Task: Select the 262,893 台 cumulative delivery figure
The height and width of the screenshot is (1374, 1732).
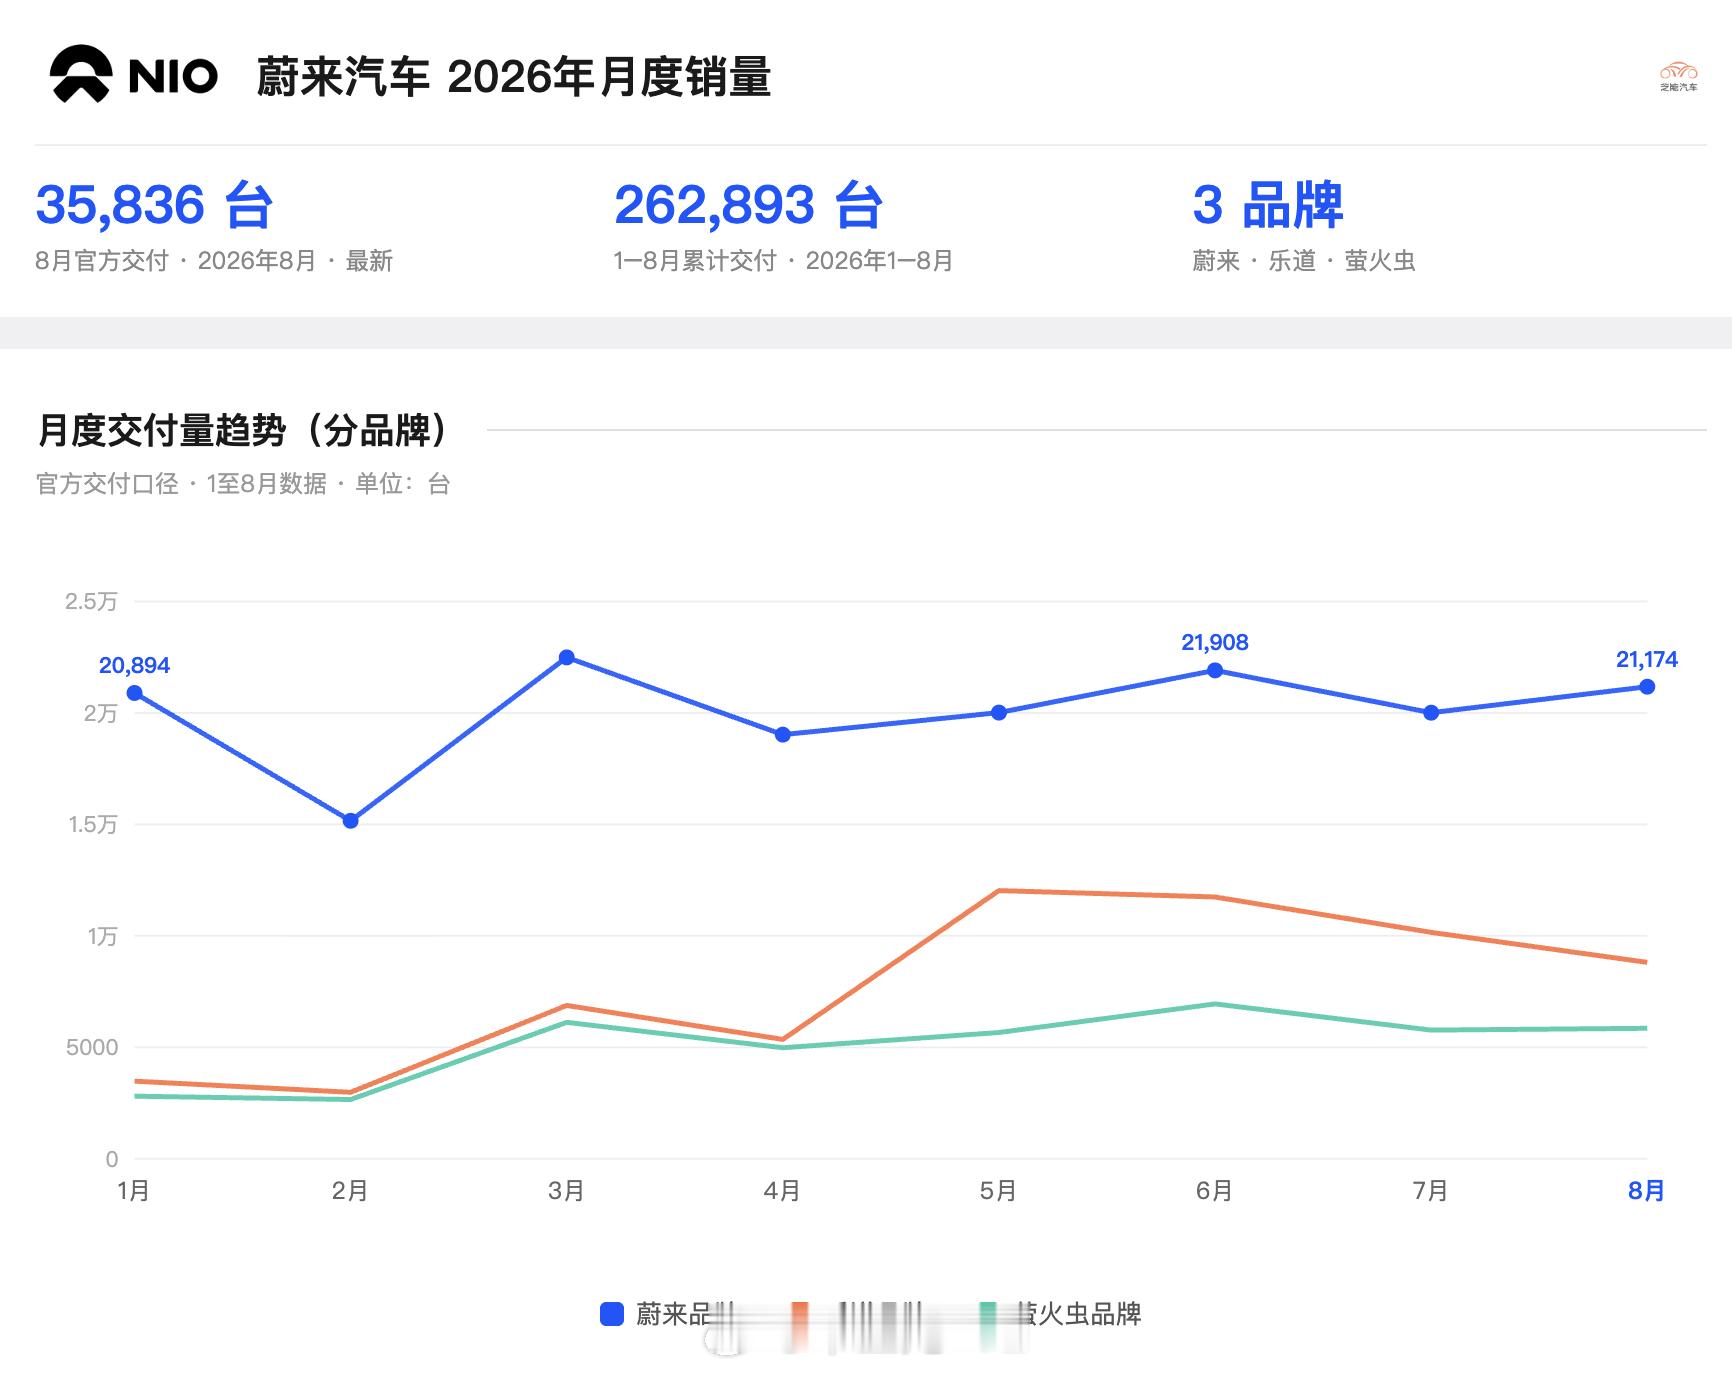Action: point(748,205)
